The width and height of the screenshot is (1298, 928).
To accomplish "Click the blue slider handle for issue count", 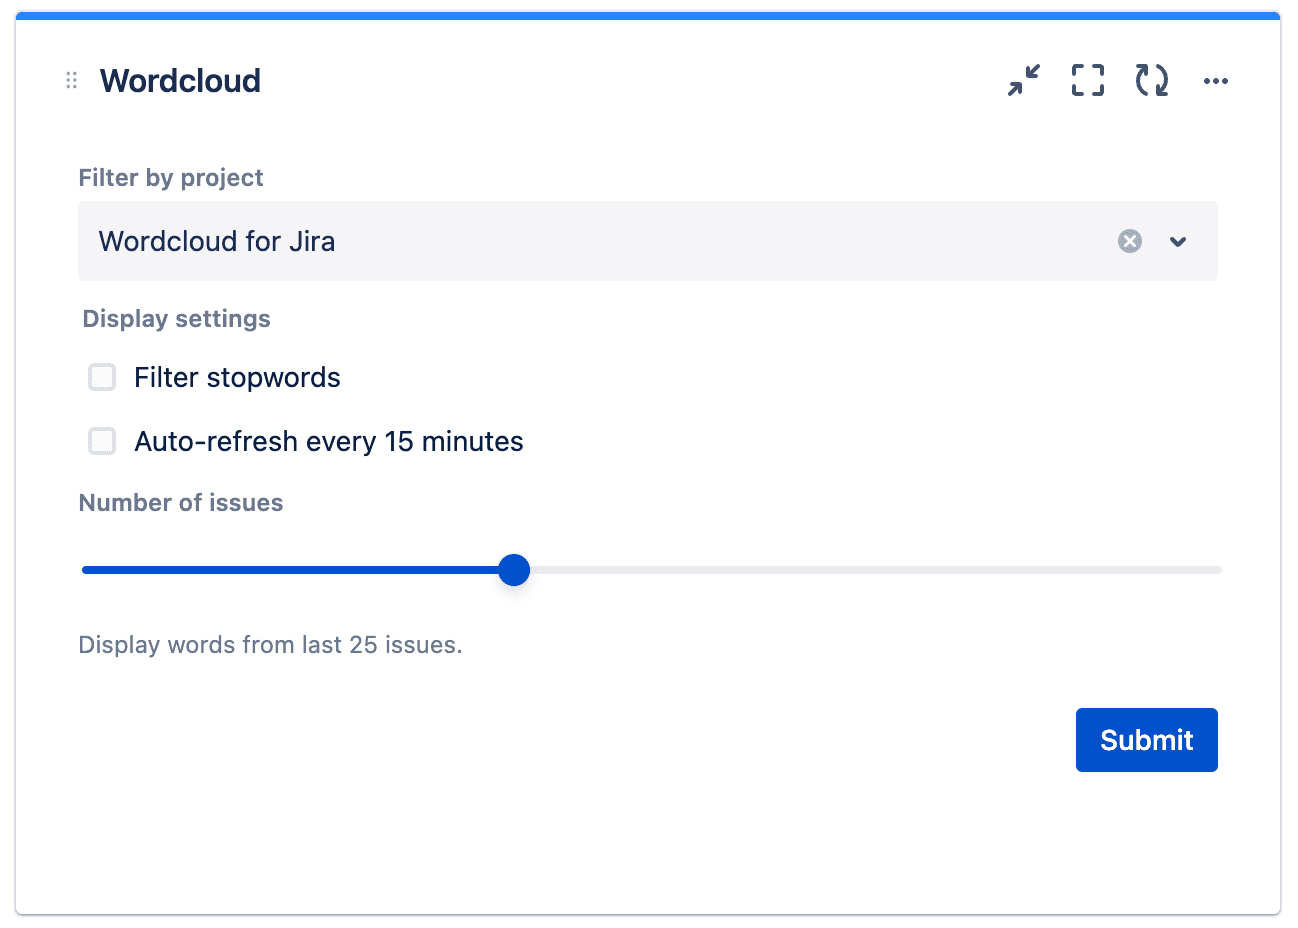I will [514, 570].
